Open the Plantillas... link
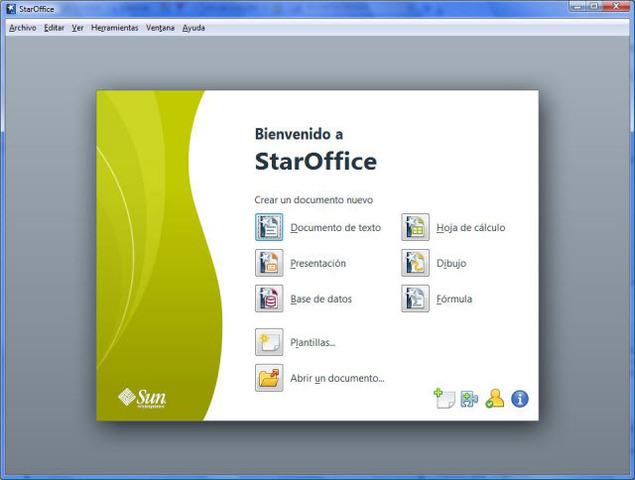The height and width of the screenshot is (480, 635). pyautogui.click(x=313, y=342)
